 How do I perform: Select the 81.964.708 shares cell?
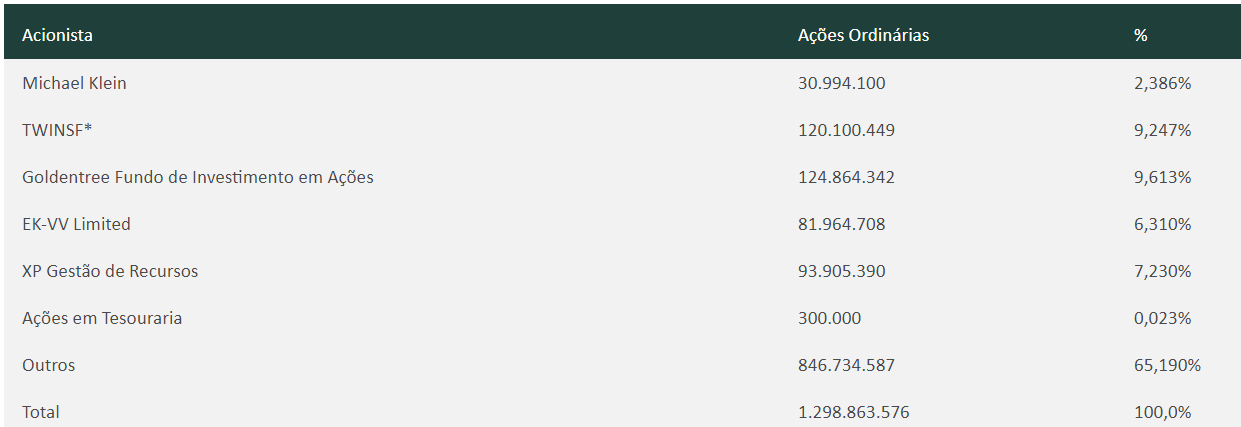coord(841,224)
